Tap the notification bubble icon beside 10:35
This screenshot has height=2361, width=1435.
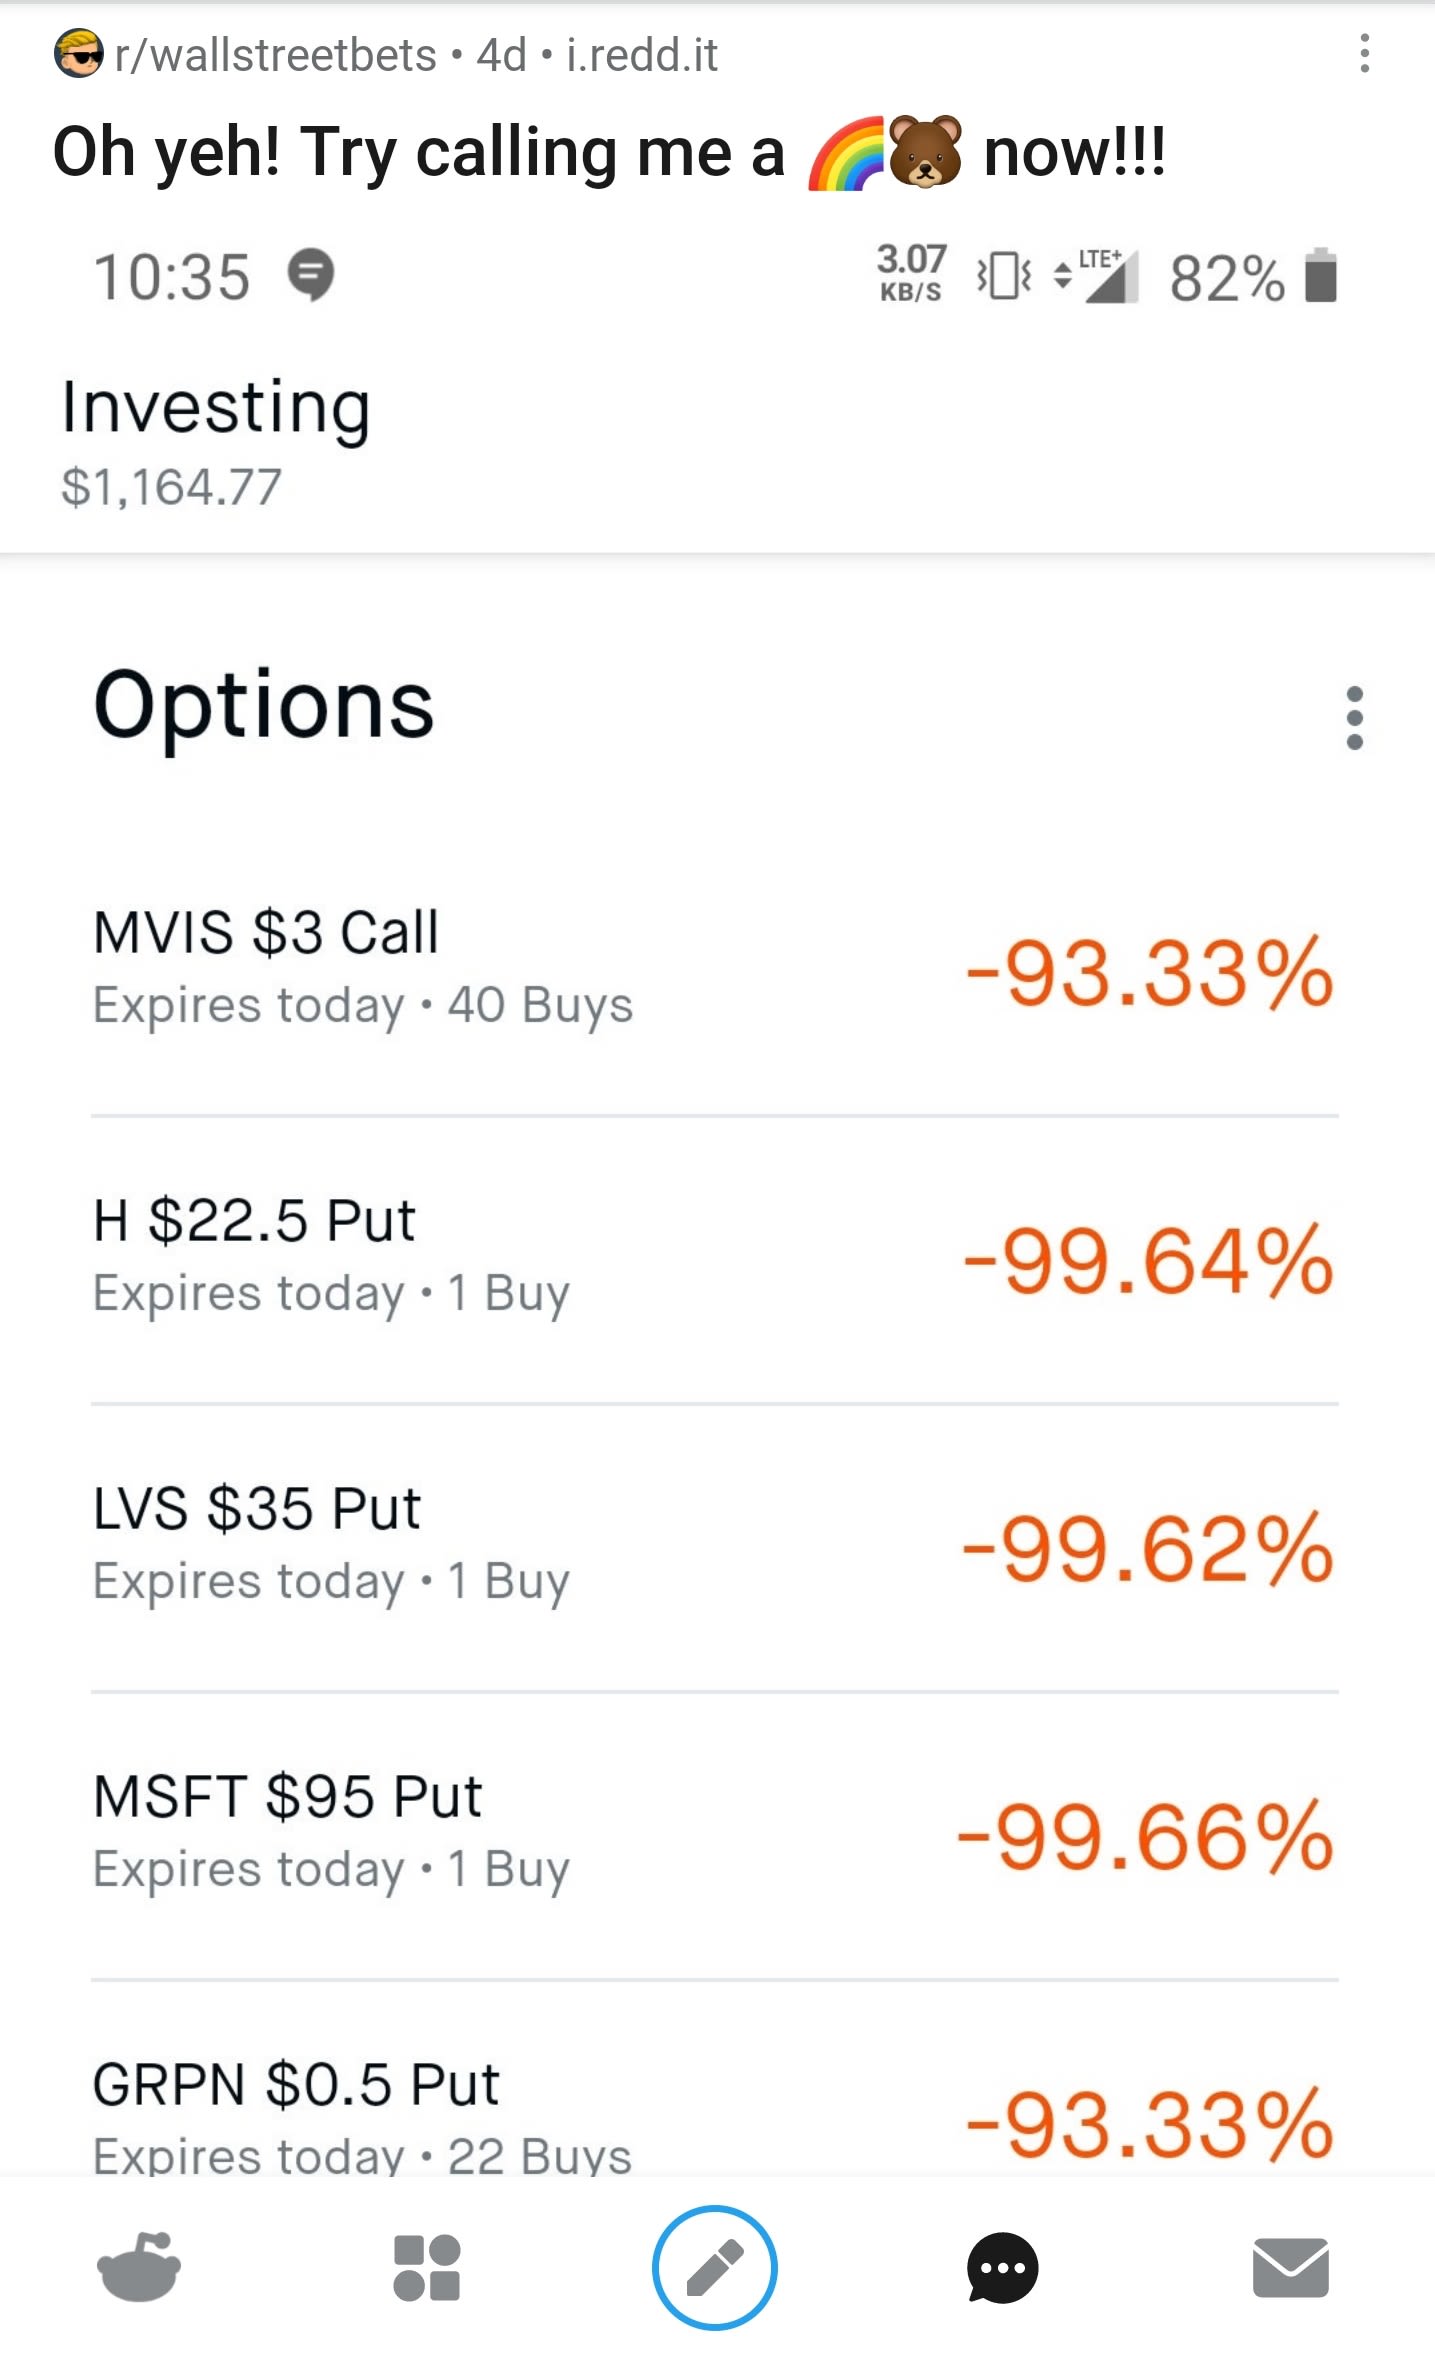[311, 275]
